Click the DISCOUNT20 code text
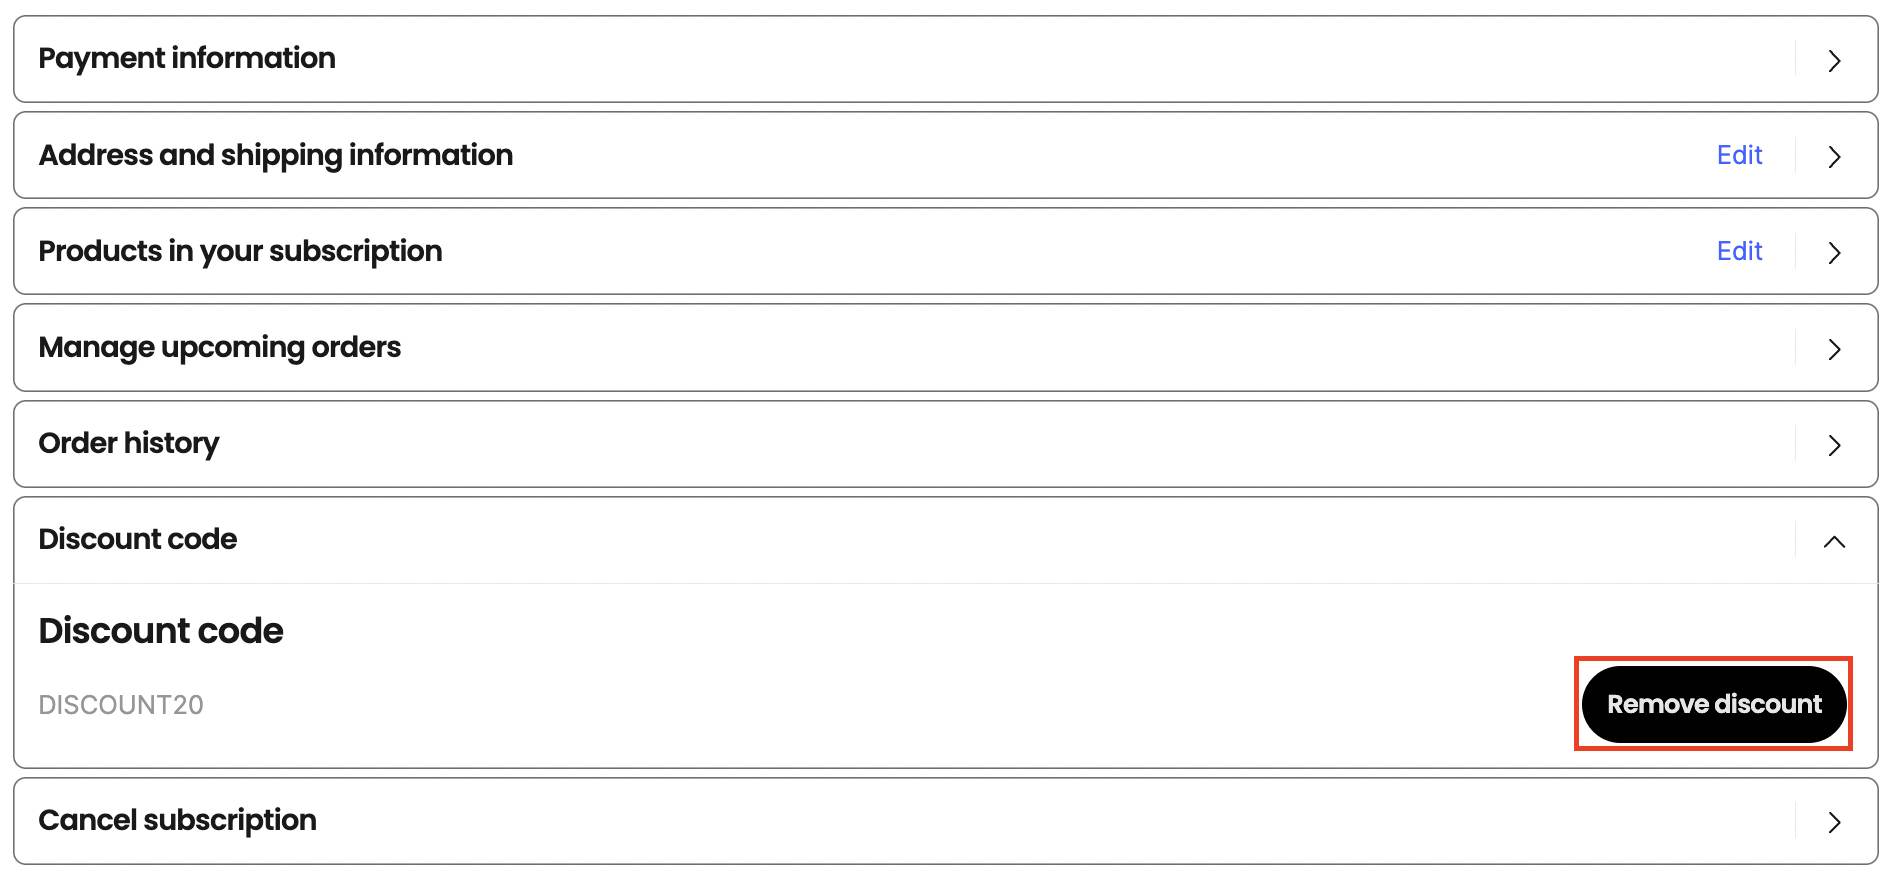 tap(121, 705)
